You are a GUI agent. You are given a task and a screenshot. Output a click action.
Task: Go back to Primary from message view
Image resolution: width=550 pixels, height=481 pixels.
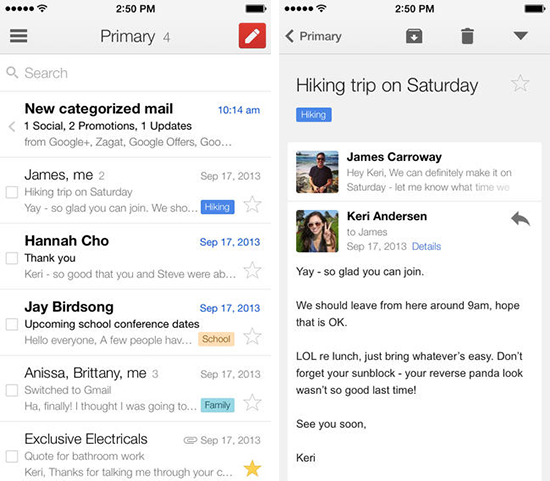point(313,36)
